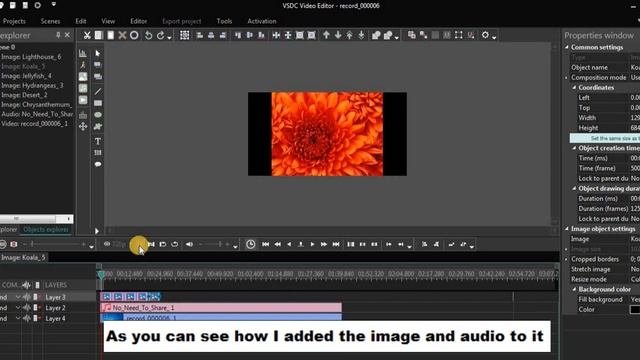
Task: Open Layer 2 blend mode chevron
Action: [18, 308]
